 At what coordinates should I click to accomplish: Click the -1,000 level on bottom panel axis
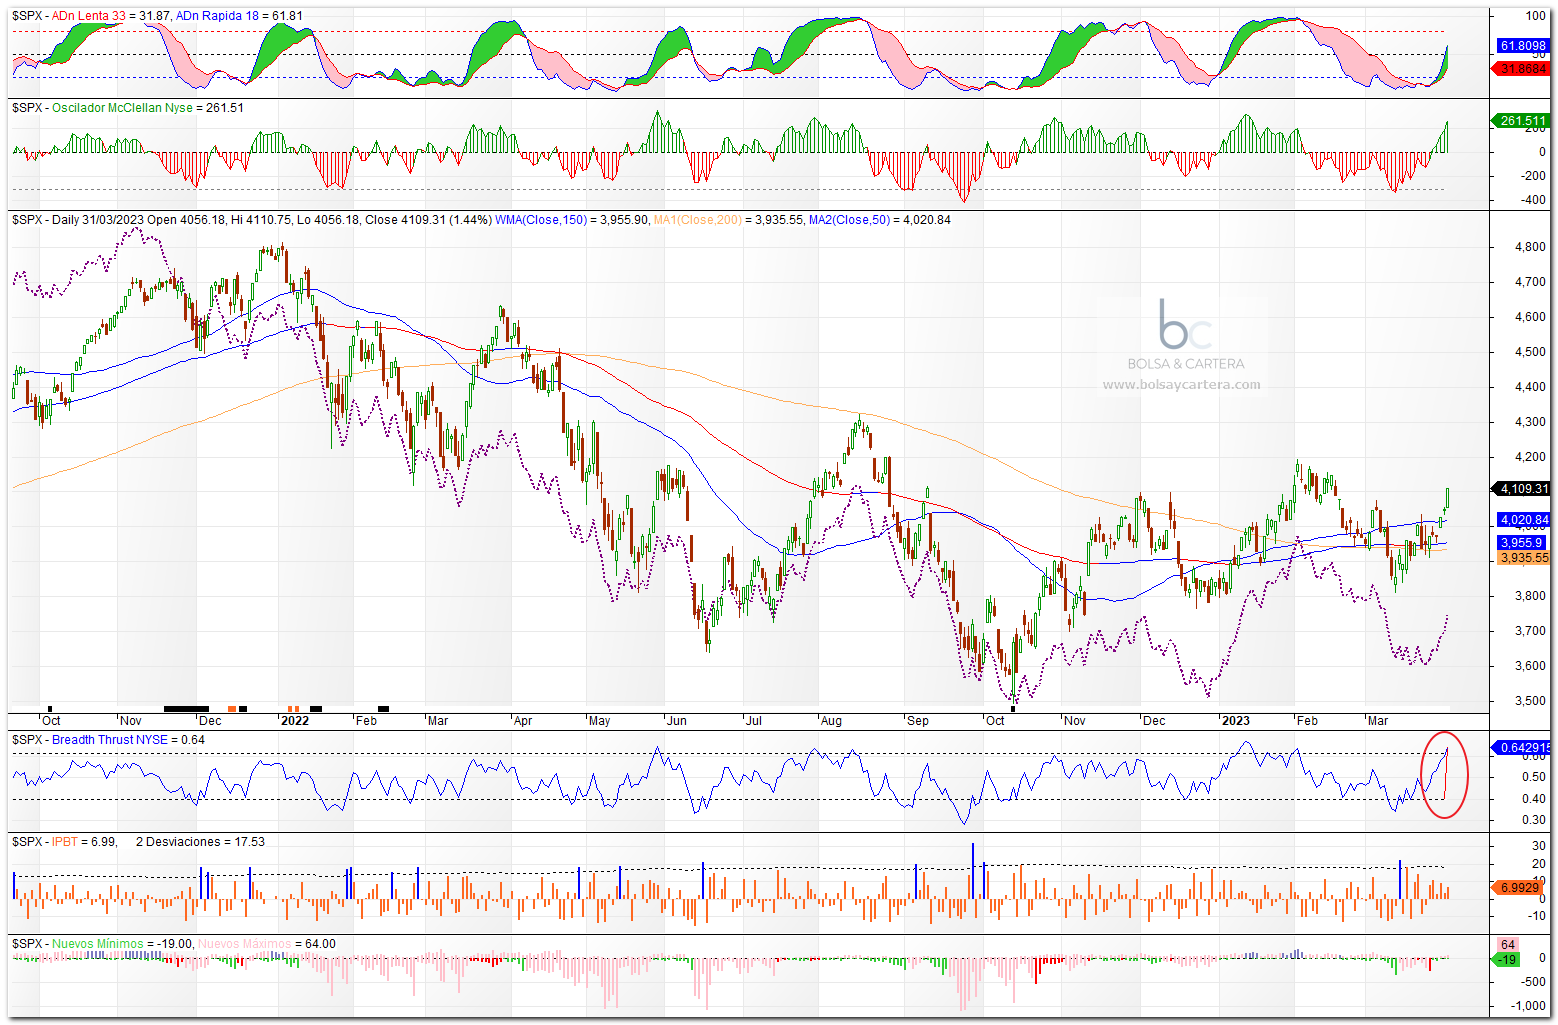pos(1530,1007)
